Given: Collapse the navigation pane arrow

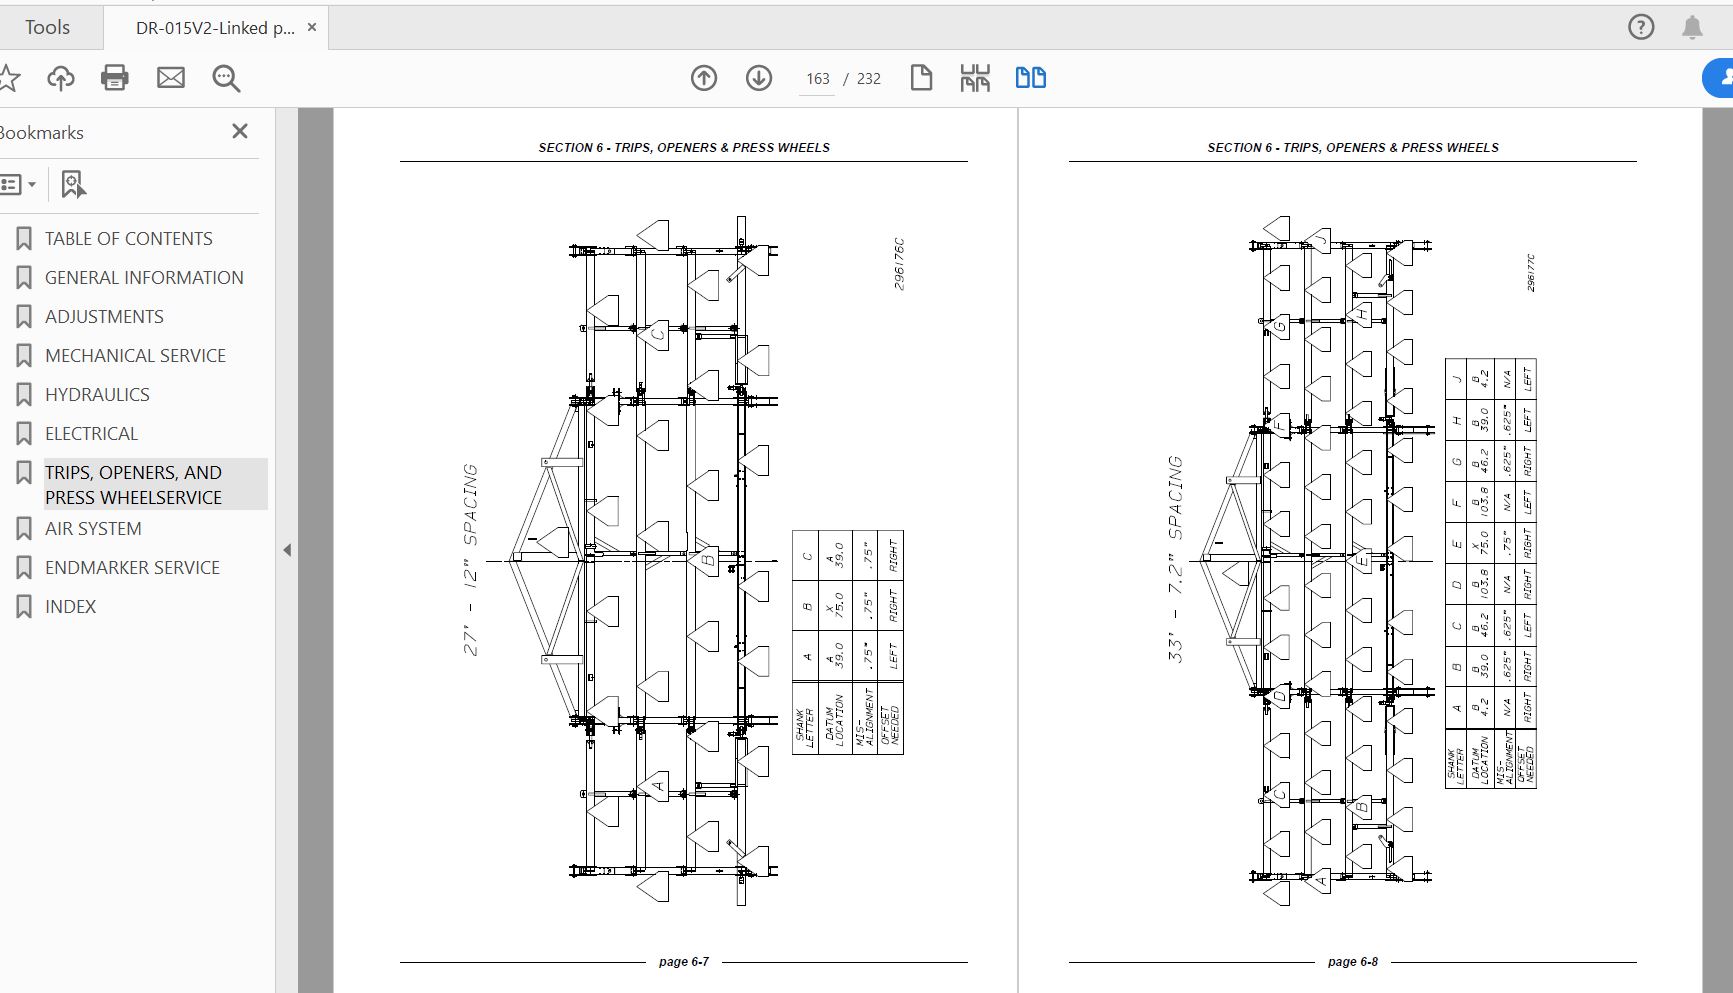Looking at the screenshot, I should click(x=287, y=550).
